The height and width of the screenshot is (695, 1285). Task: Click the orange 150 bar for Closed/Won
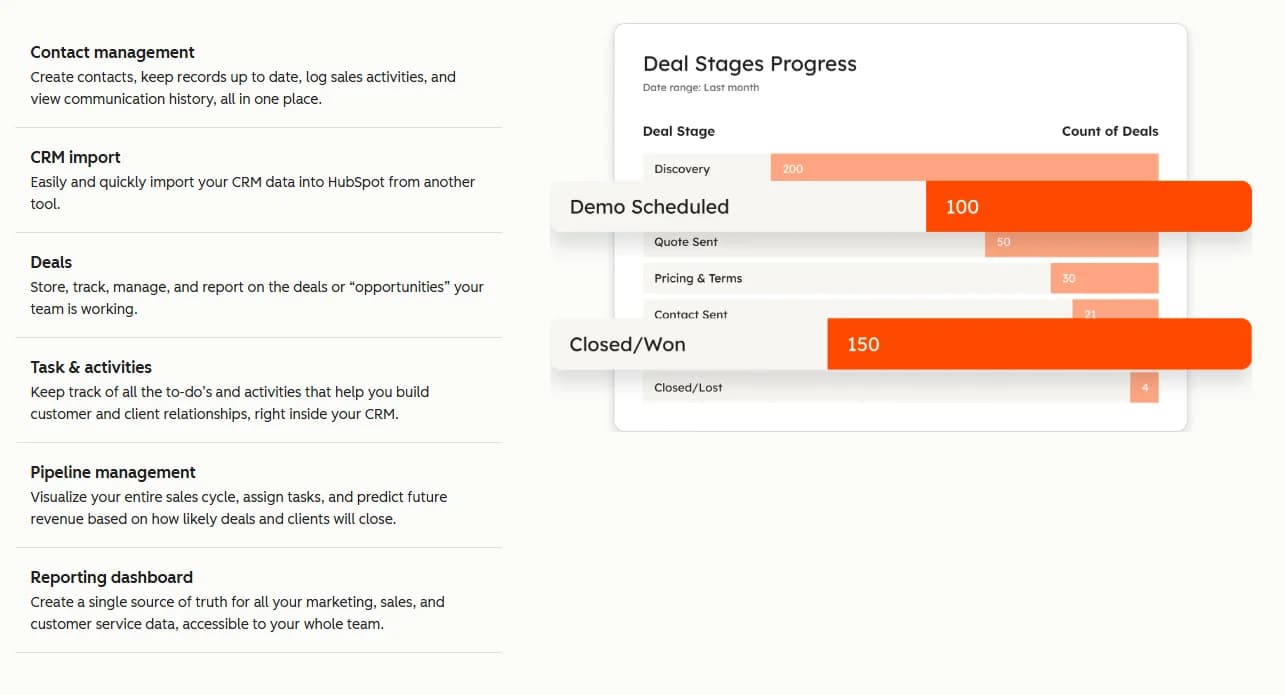tap(1038, 344)
